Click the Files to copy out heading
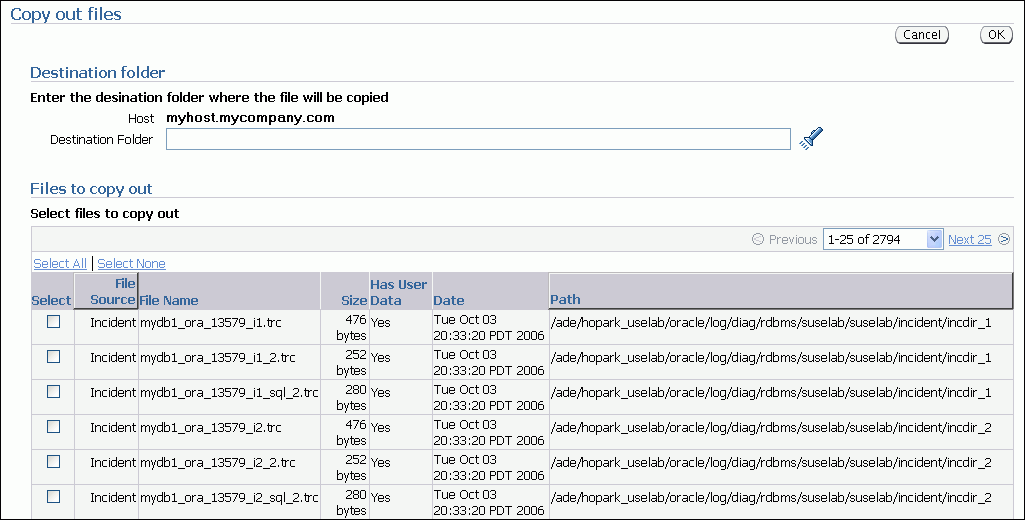Image resolution: width=1025 pixels, height=520 pixels. point(91,188)
